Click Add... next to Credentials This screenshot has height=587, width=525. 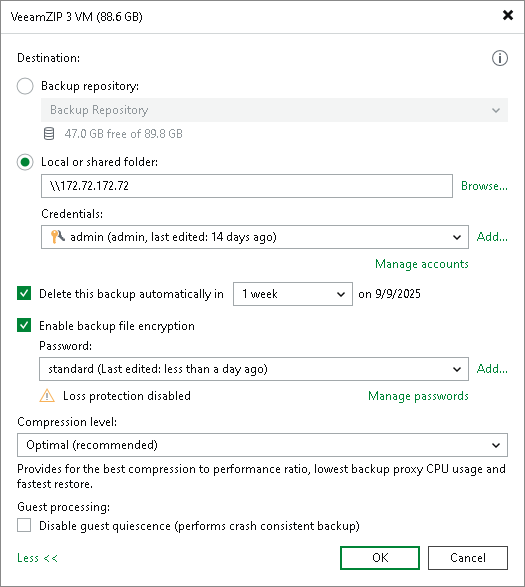click(492, 237)
